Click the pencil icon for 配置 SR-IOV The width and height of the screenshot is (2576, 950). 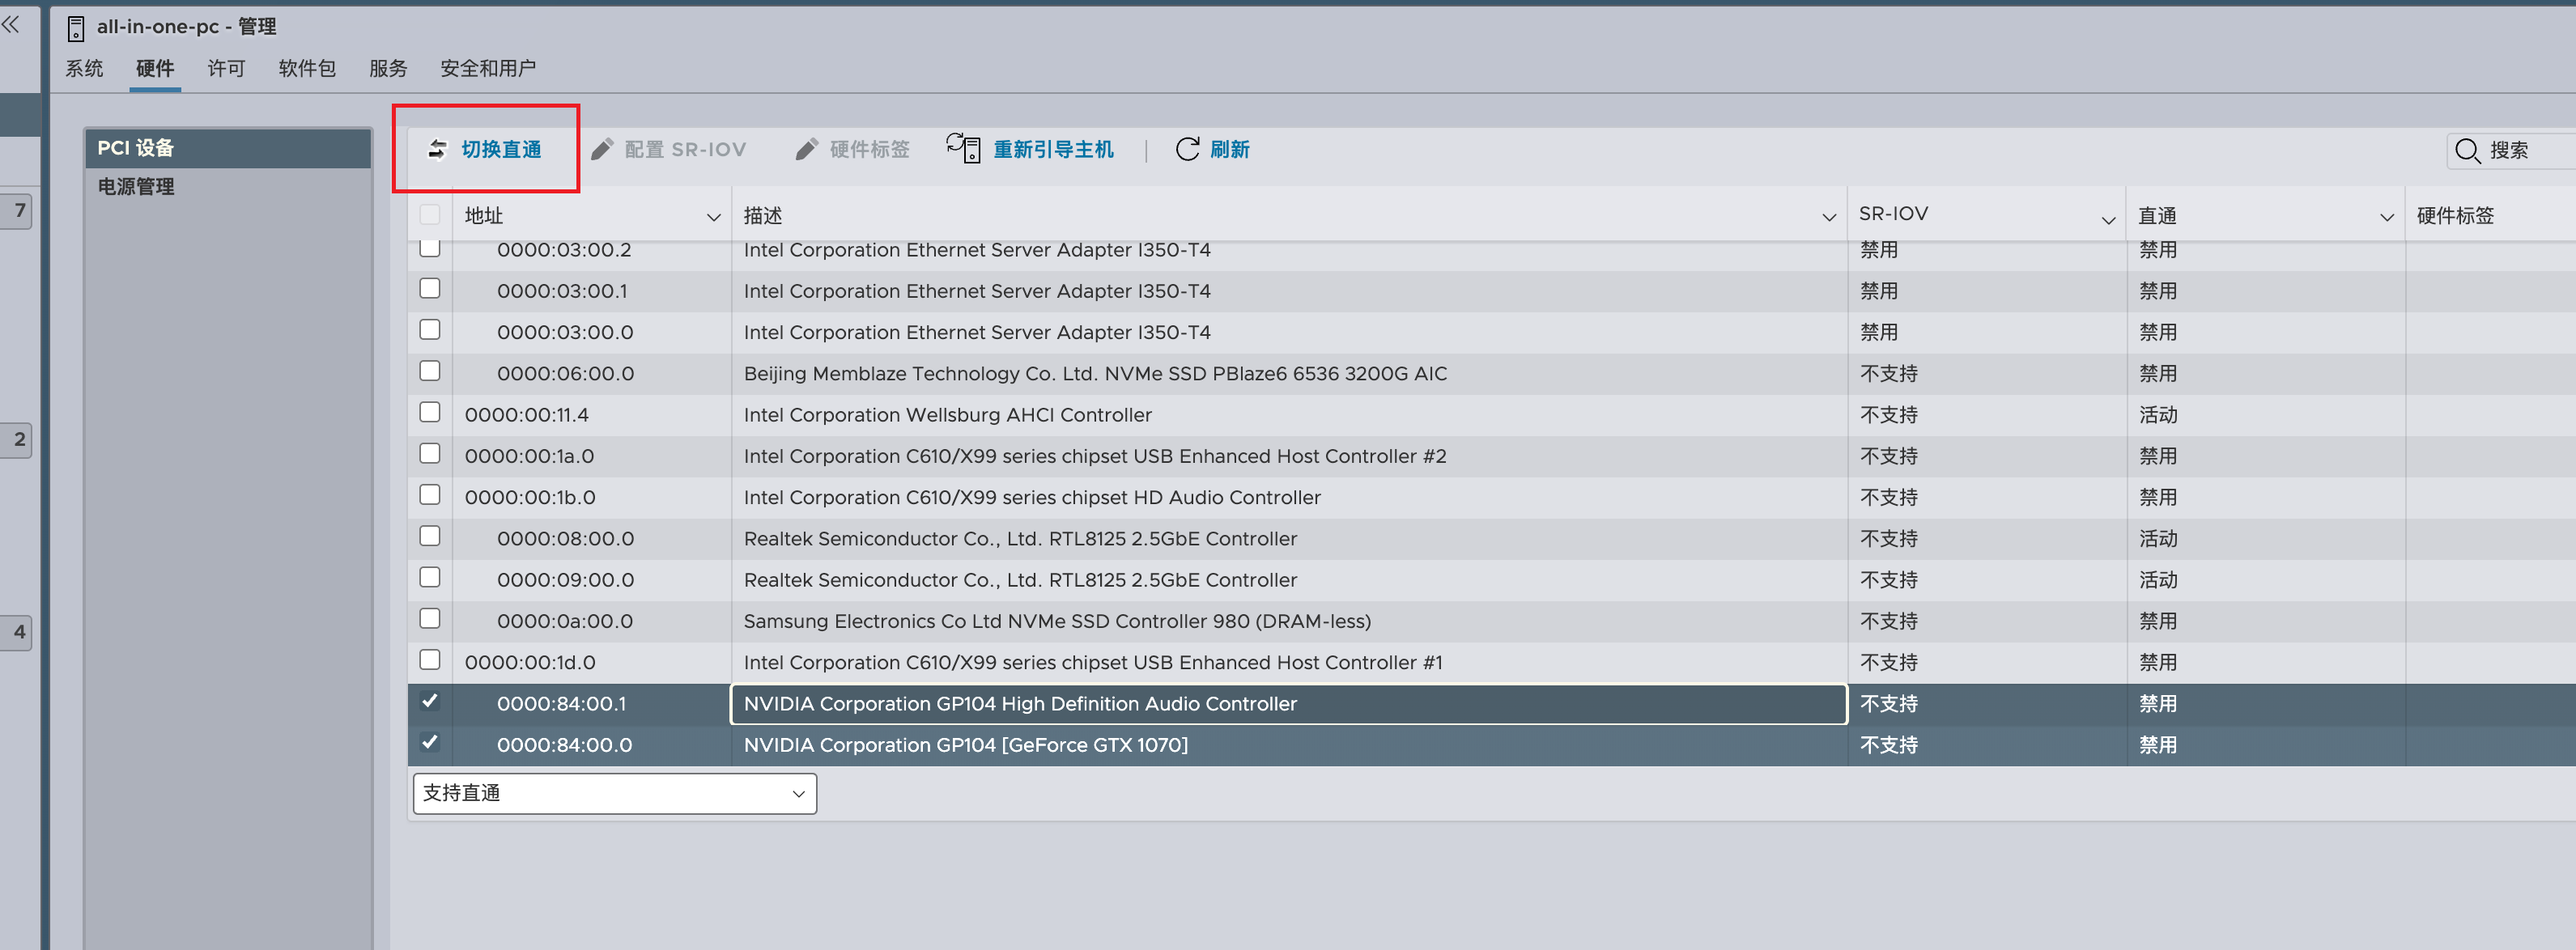[602, 149]
